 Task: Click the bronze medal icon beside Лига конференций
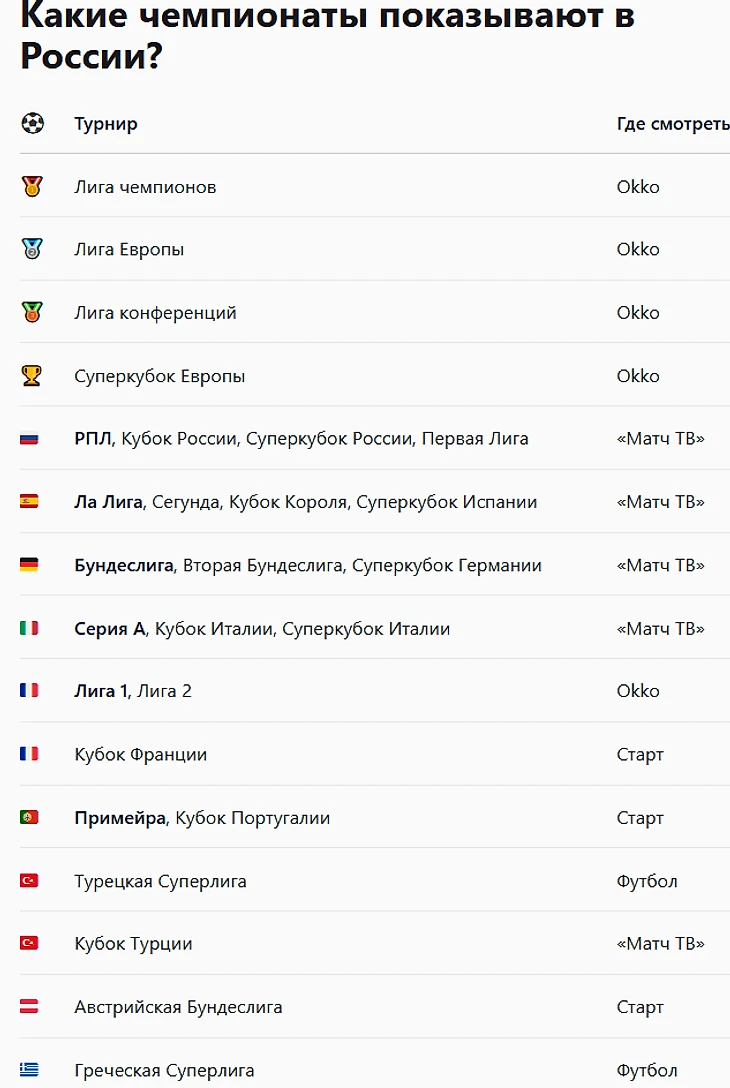click(x=32, y=313)
